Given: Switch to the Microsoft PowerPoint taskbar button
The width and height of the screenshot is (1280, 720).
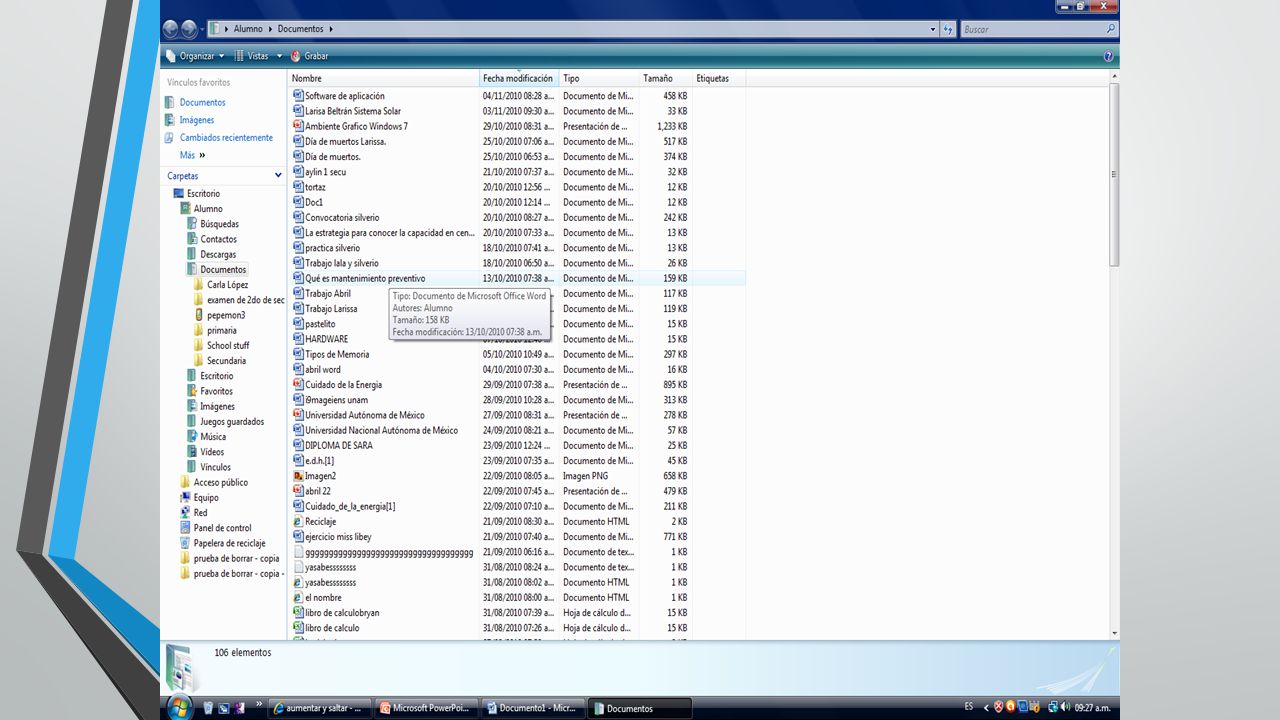Looking at the screenshot, I should (x=427, y=708).
